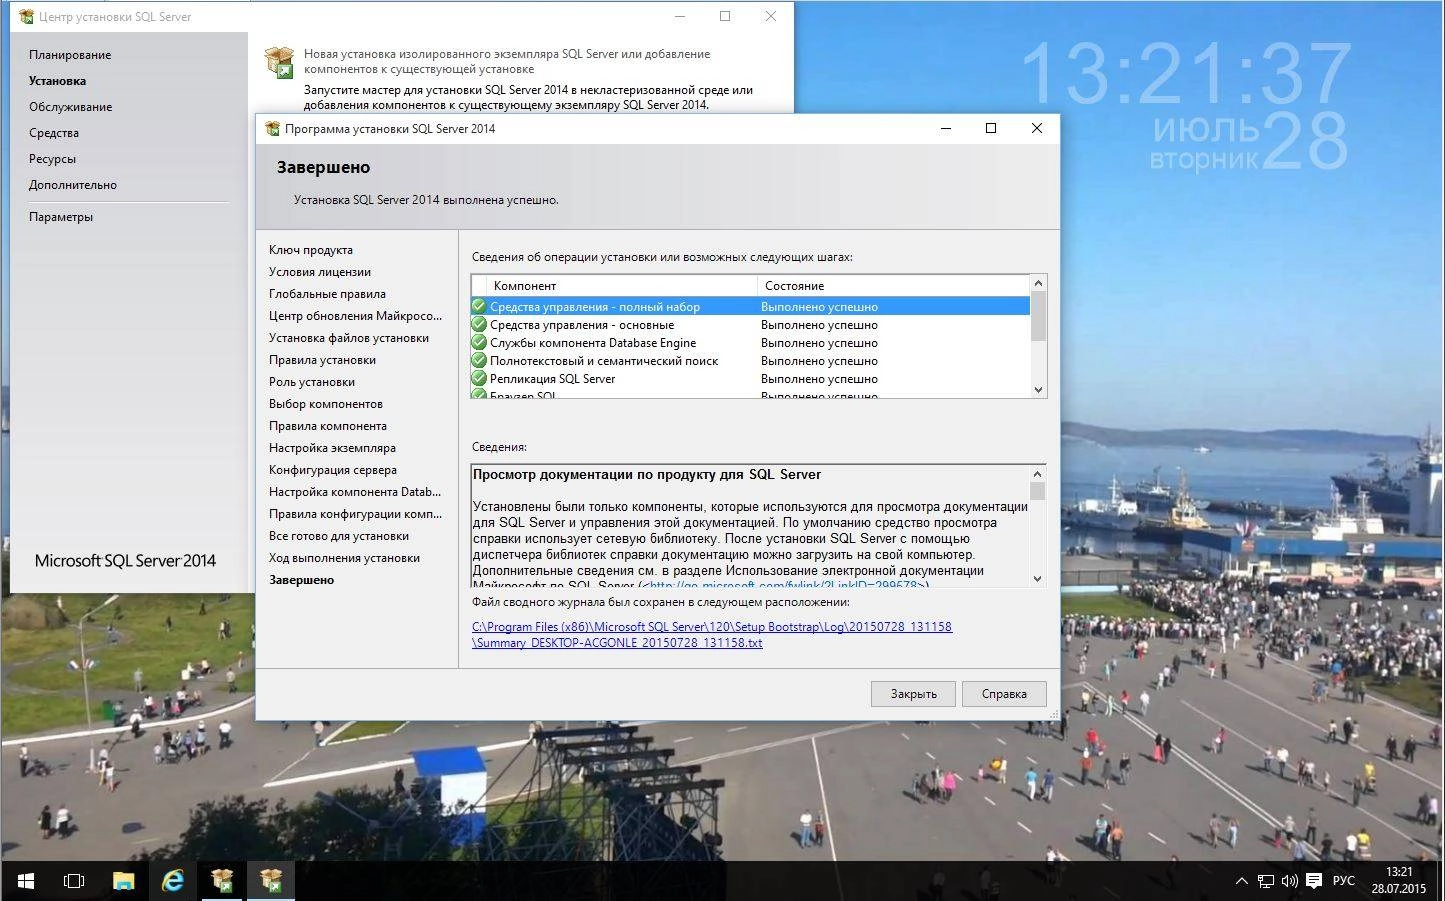Open the go.microsoft.com documentation link
The width and height of the screenshot is (1445, 901).
pos(784,586)
